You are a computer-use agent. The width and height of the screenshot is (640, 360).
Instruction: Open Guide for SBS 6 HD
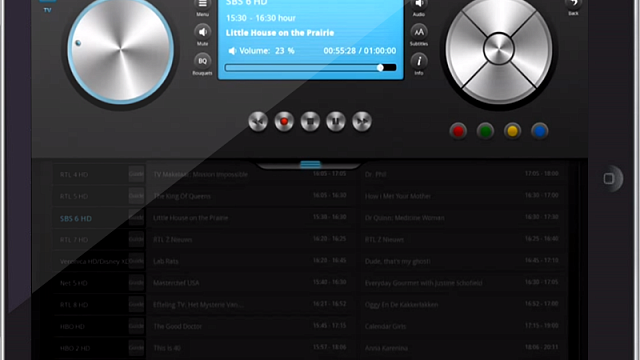click(x=136, y=218)
